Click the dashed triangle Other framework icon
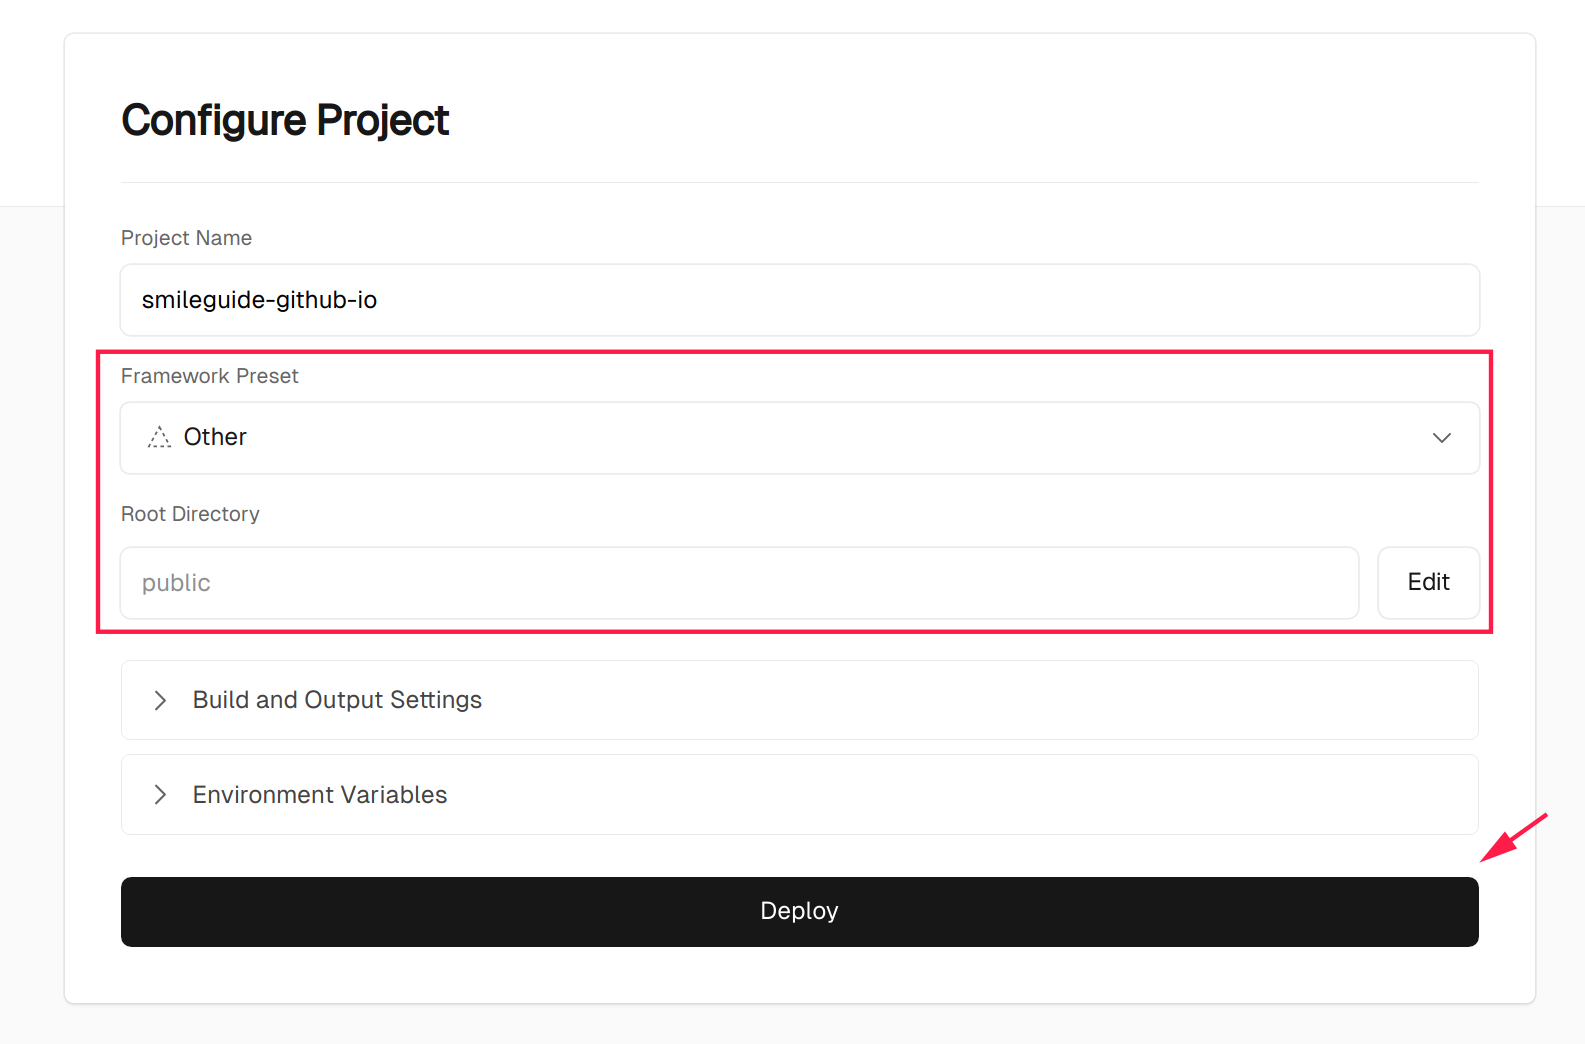Viewport: 1585px width, 1044px height. pyautogui.click(x=159, y=437)
